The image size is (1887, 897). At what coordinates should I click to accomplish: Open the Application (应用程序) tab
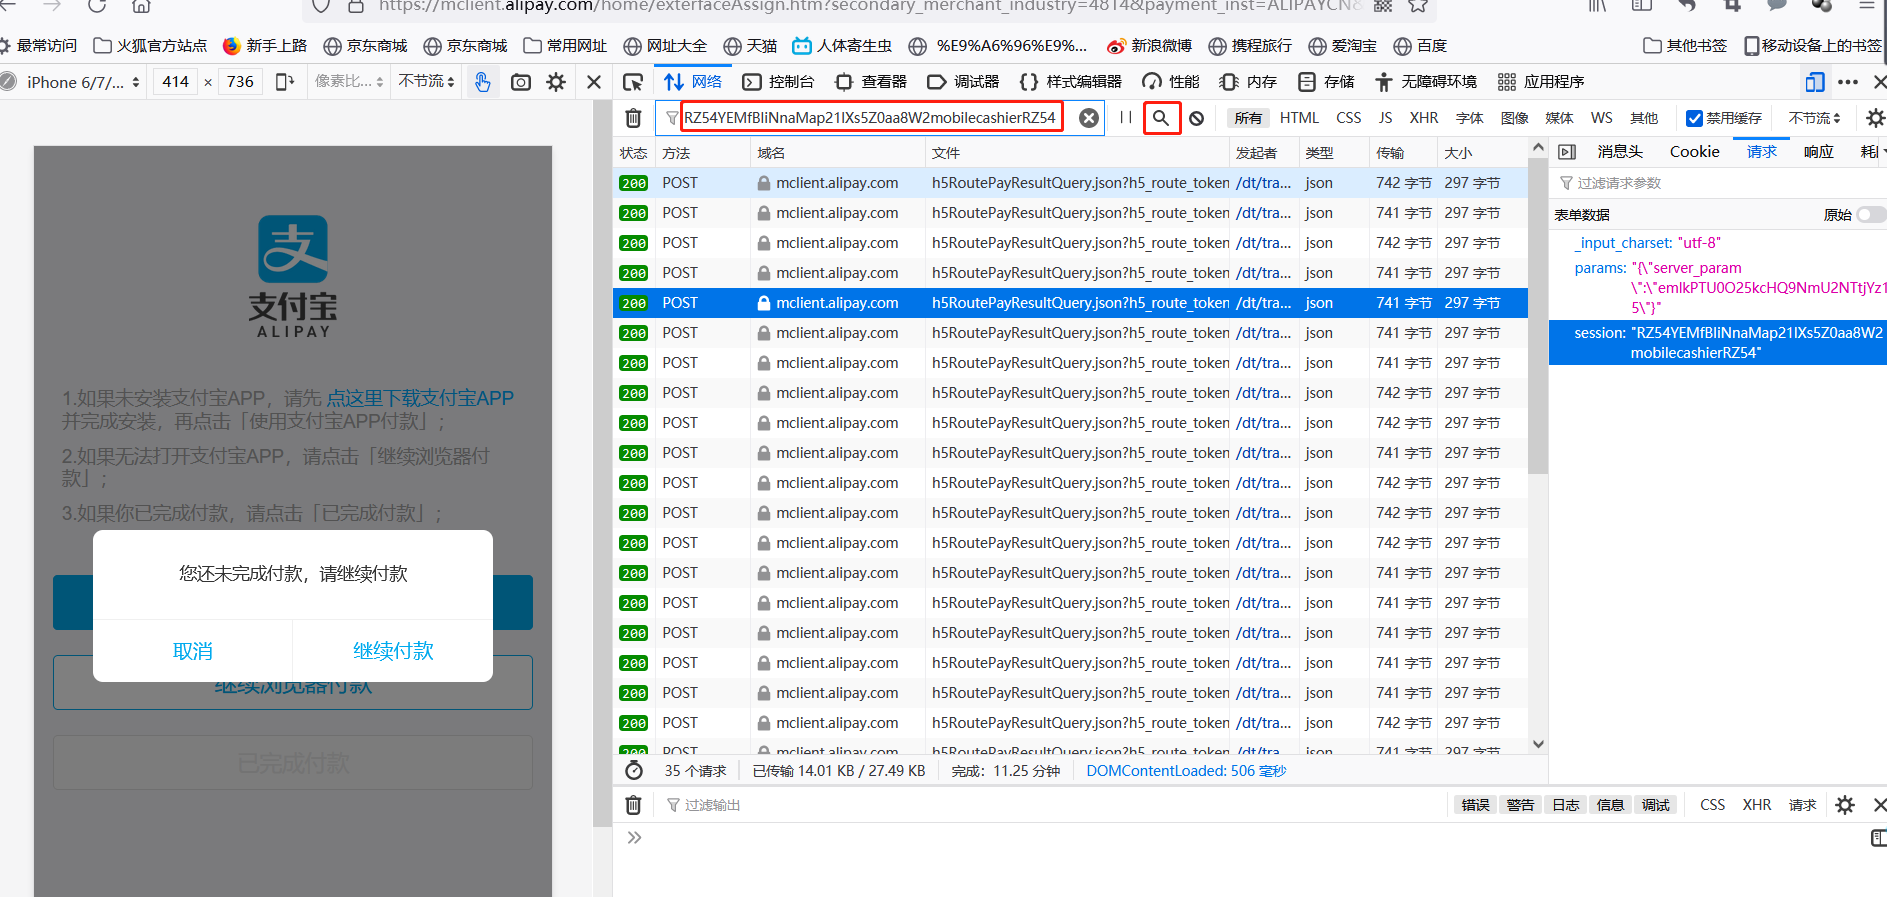1541,82
